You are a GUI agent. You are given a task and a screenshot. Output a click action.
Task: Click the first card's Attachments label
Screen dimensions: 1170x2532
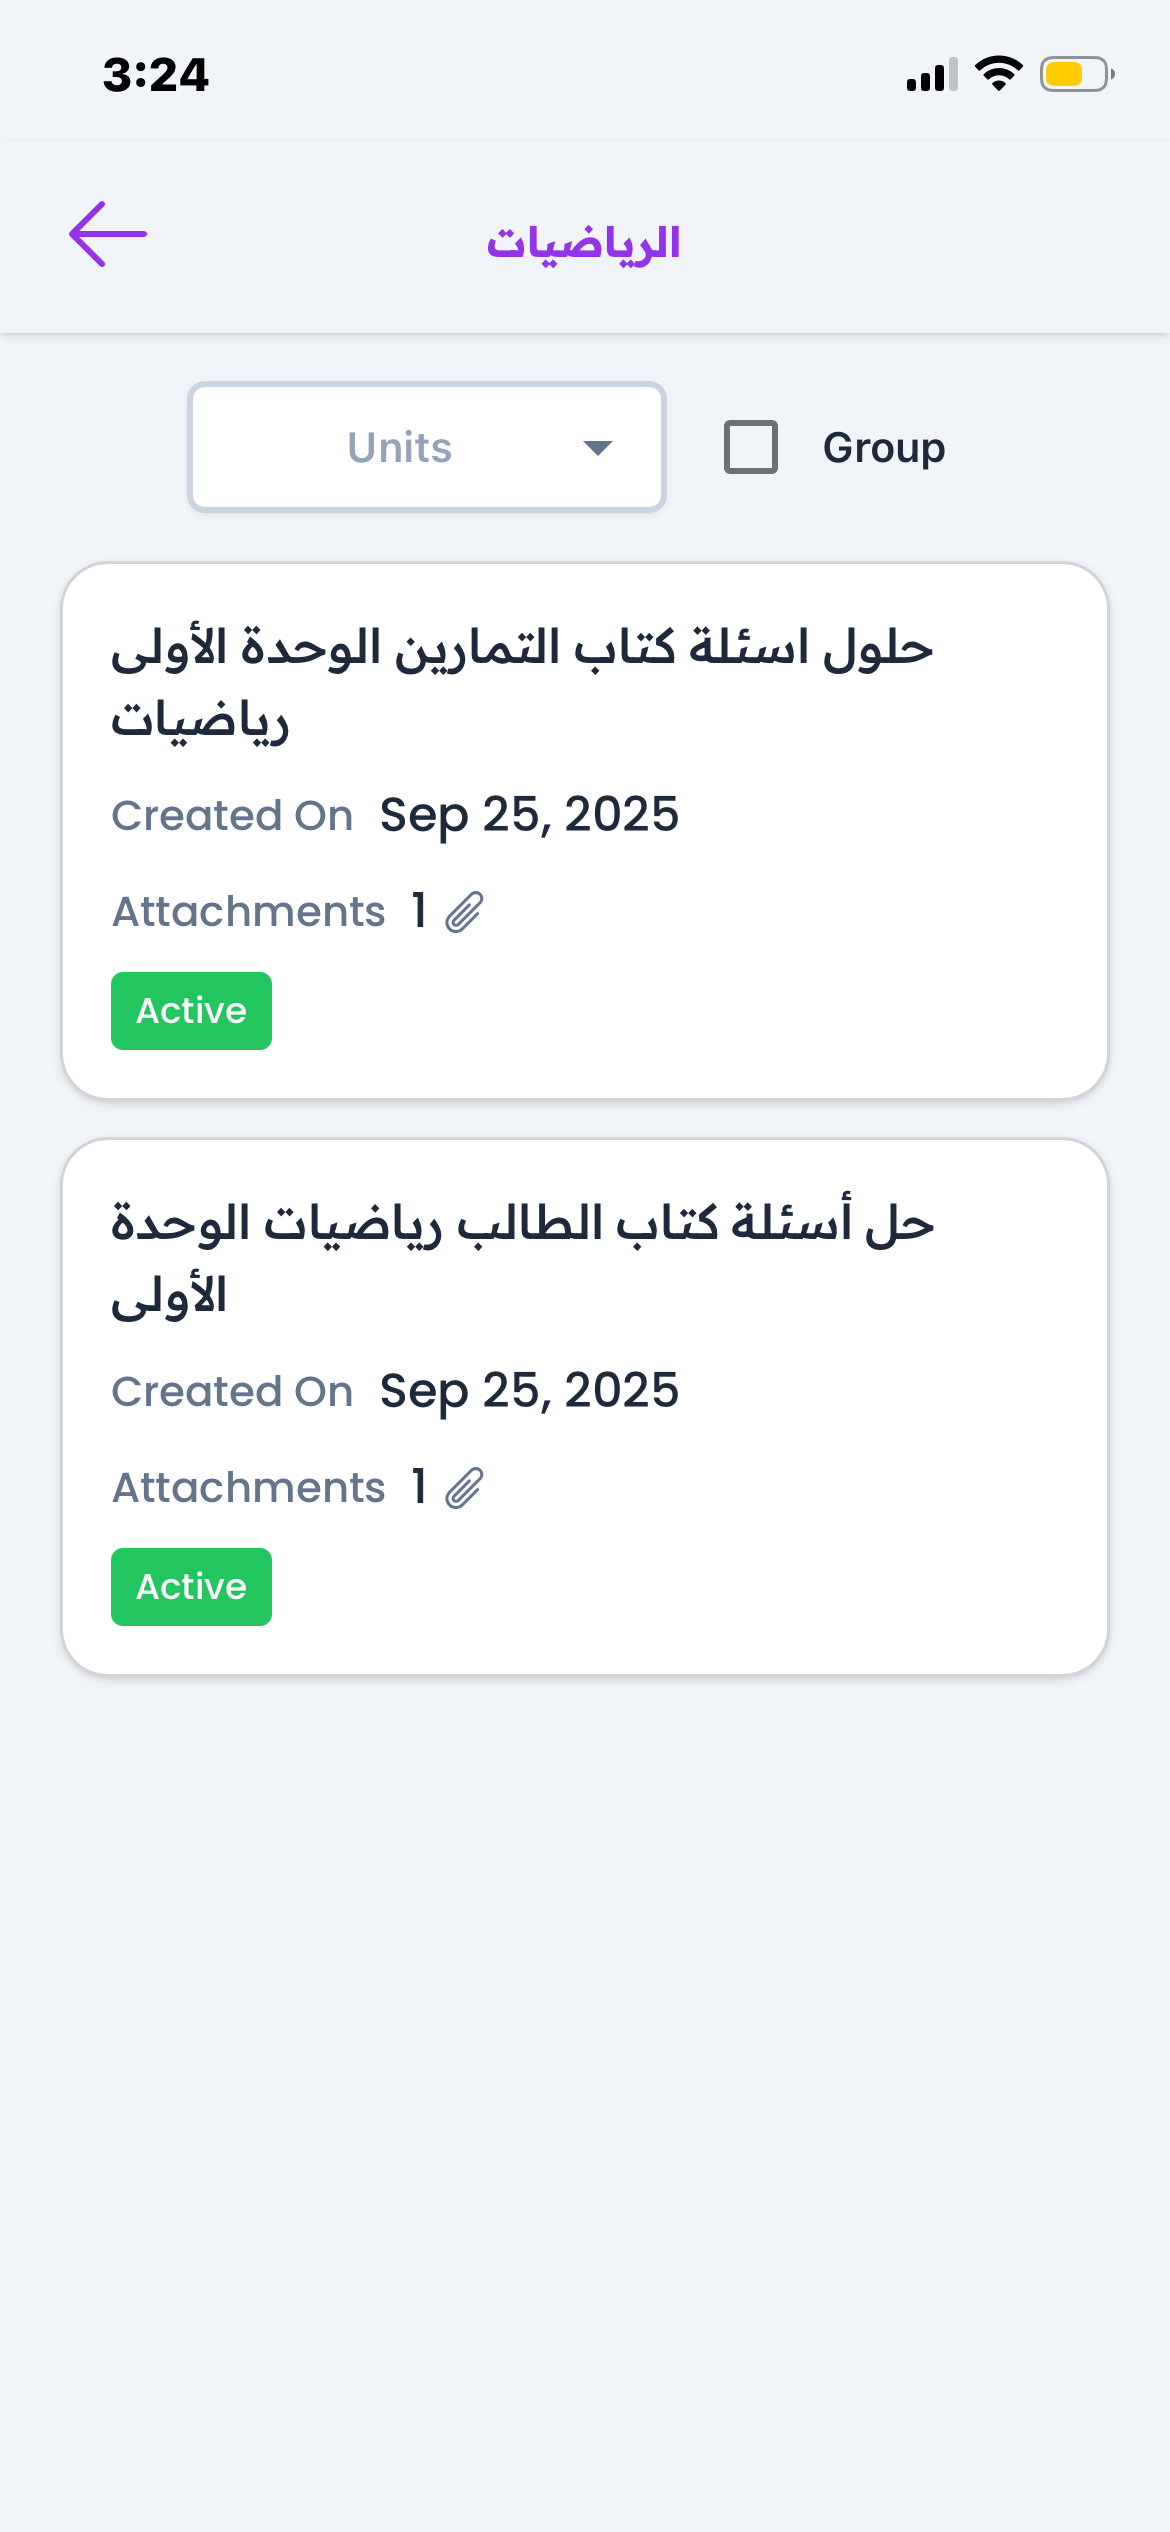249,912
